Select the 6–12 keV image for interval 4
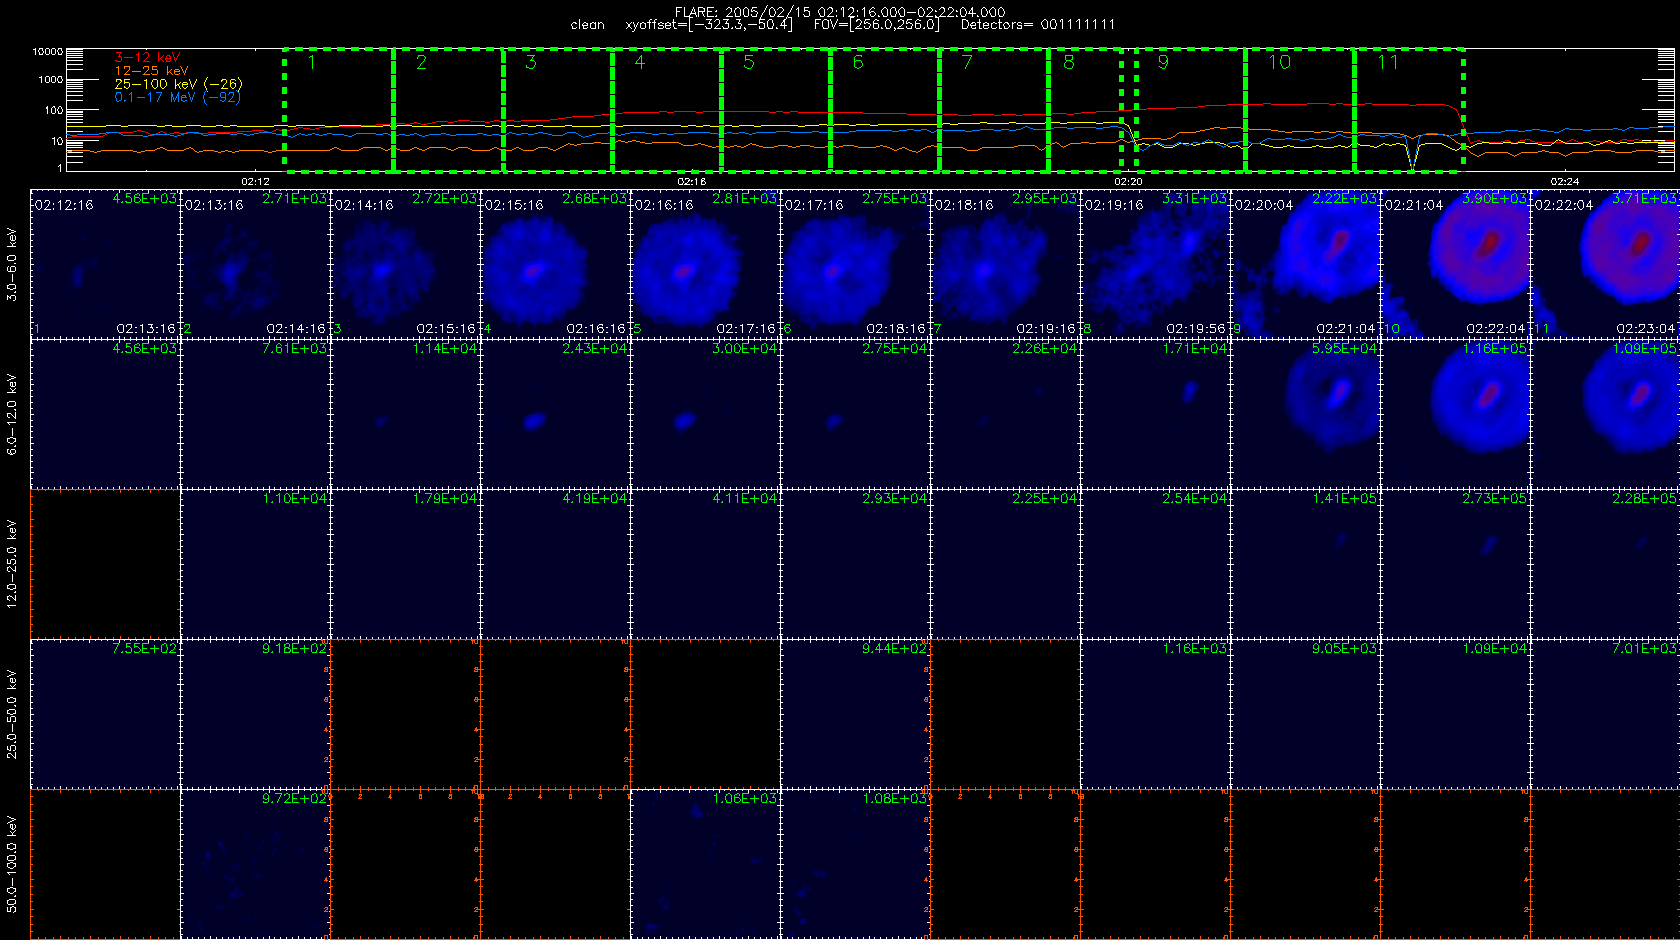 point(555,414)
